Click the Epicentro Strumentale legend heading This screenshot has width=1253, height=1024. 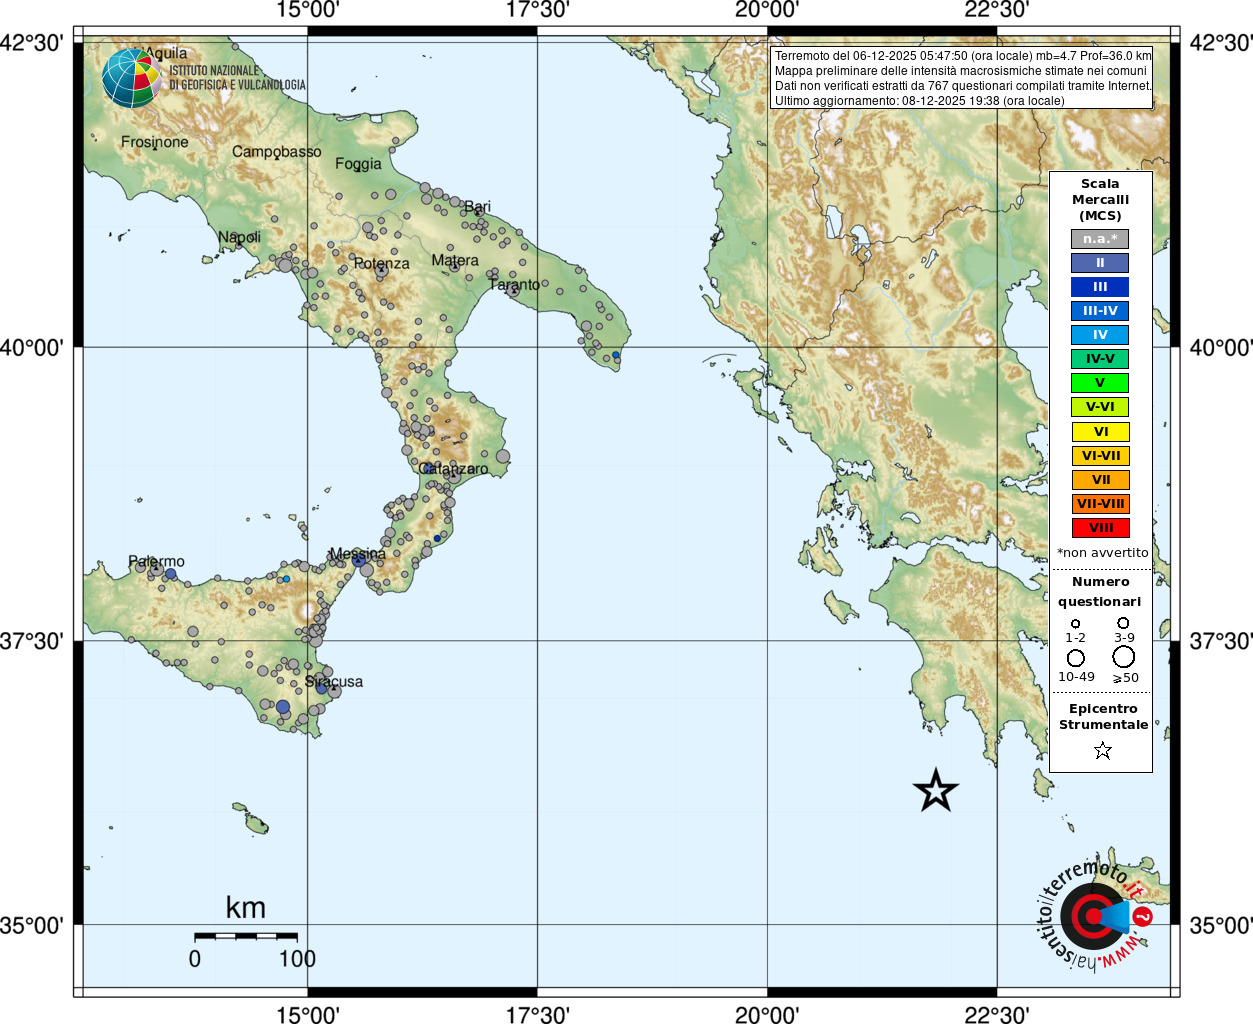tap(1103, 717)
